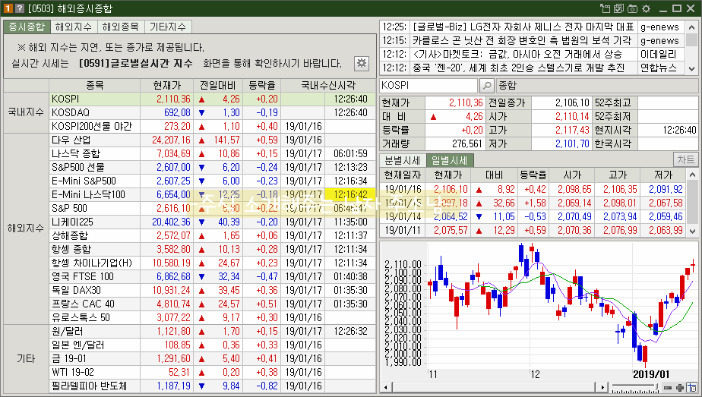Select the WTI 19-02 row
Viewport: 702px width, 397px height.
tap(213, 372)
